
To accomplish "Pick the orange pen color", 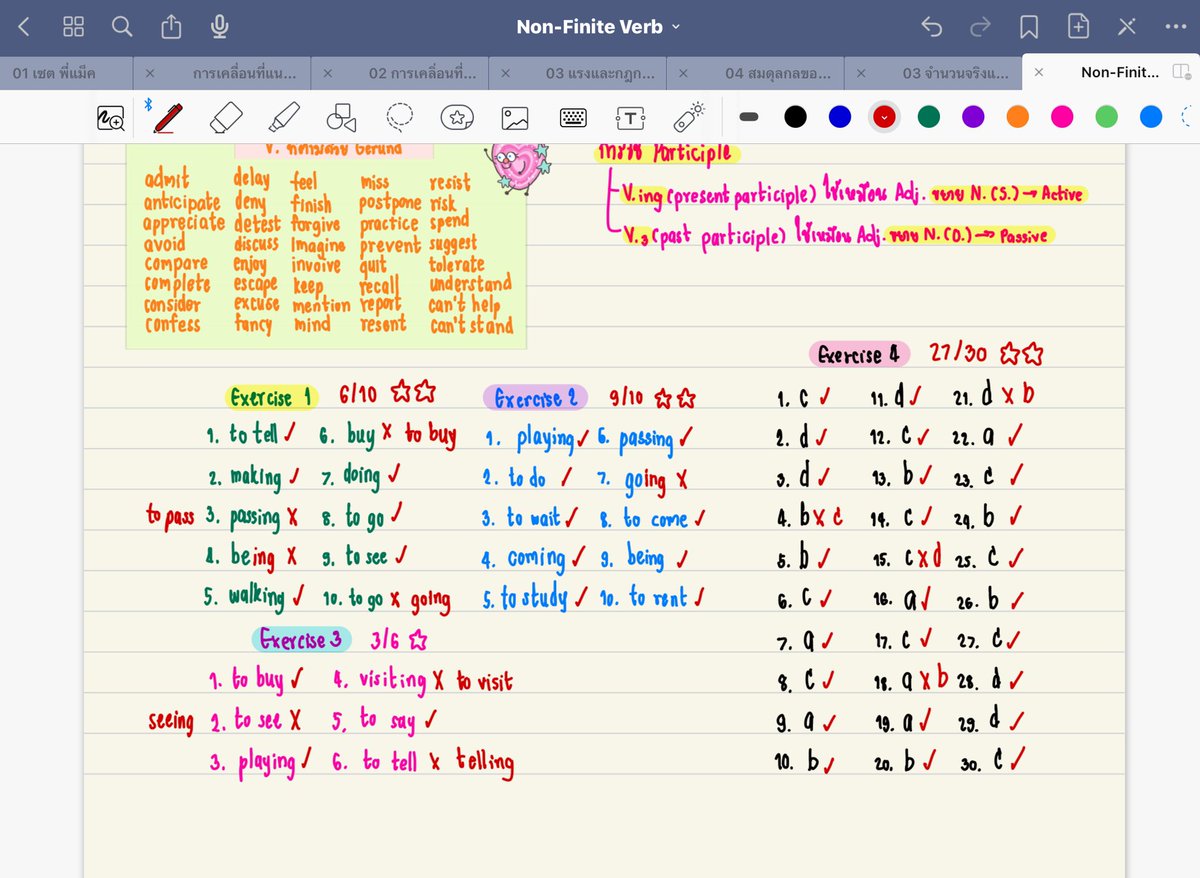I will coord(1018,117).
